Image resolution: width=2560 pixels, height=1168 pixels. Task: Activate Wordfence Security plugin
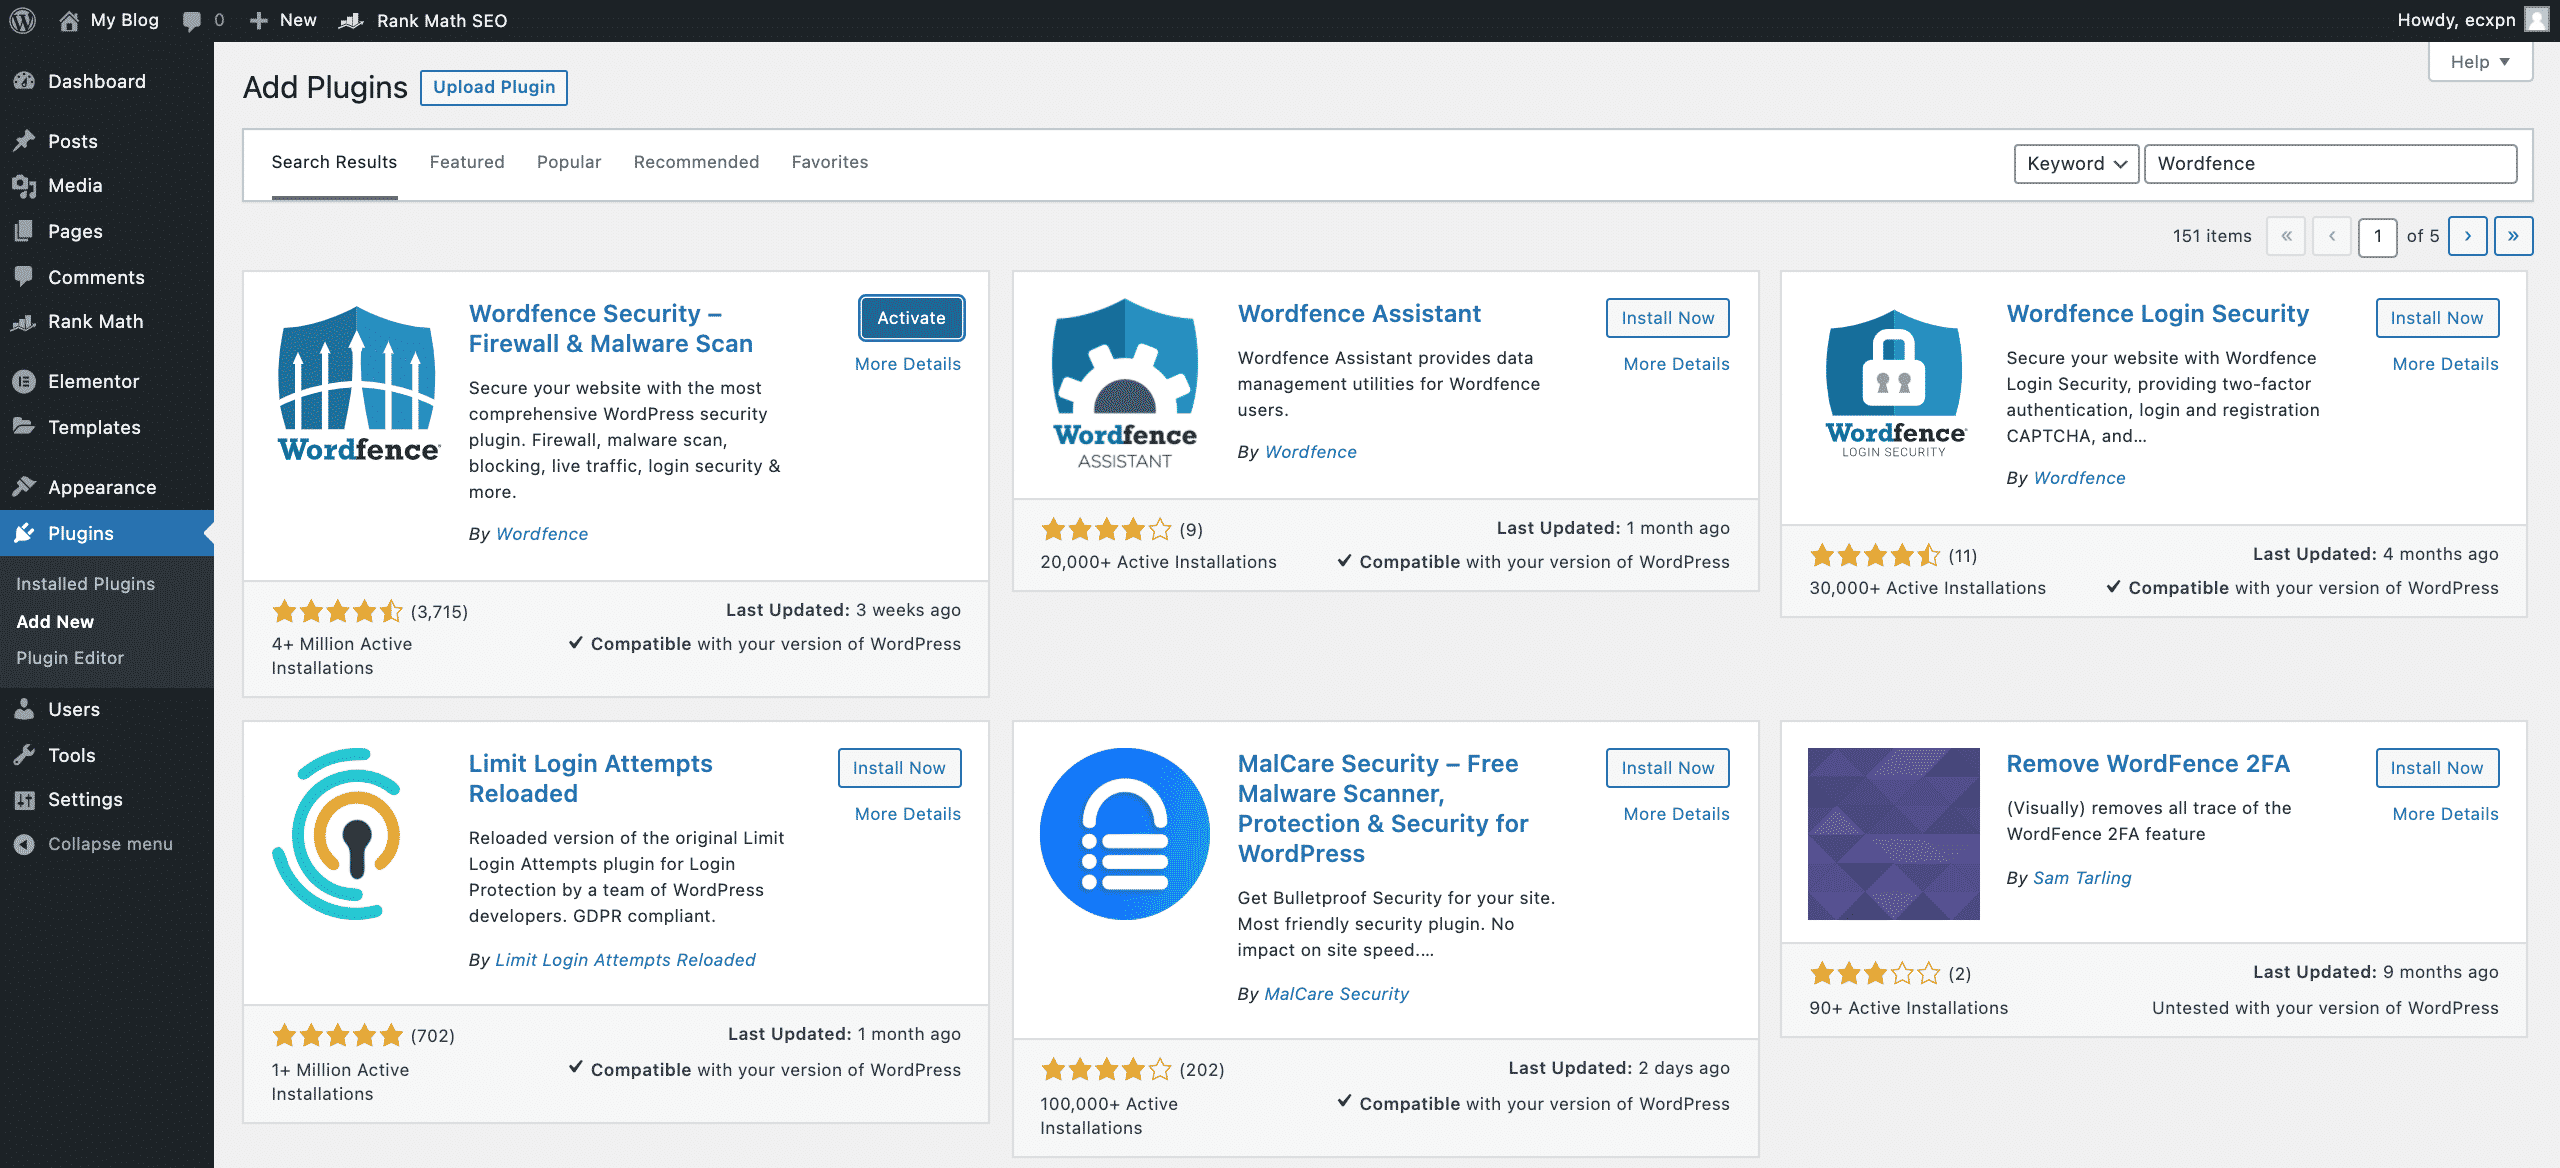click(x=911, y=318)
